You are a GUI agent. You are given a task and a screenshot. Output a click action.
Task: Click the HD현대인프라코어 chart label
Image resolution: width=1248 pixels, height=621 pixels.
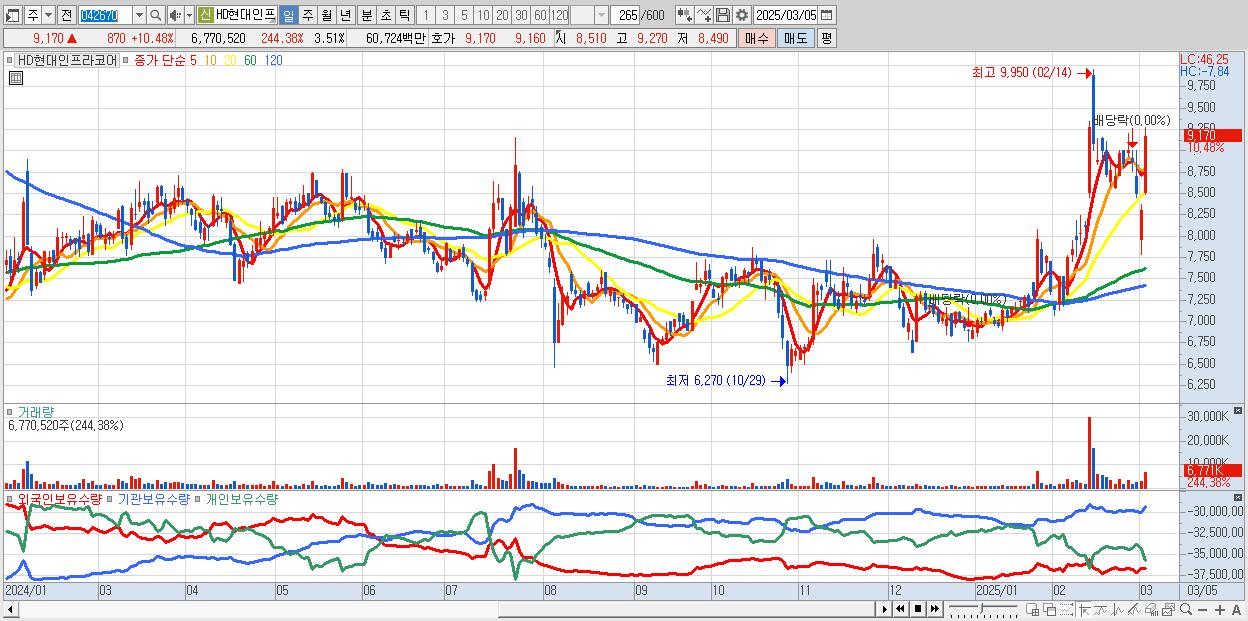[x=67, y=60]
